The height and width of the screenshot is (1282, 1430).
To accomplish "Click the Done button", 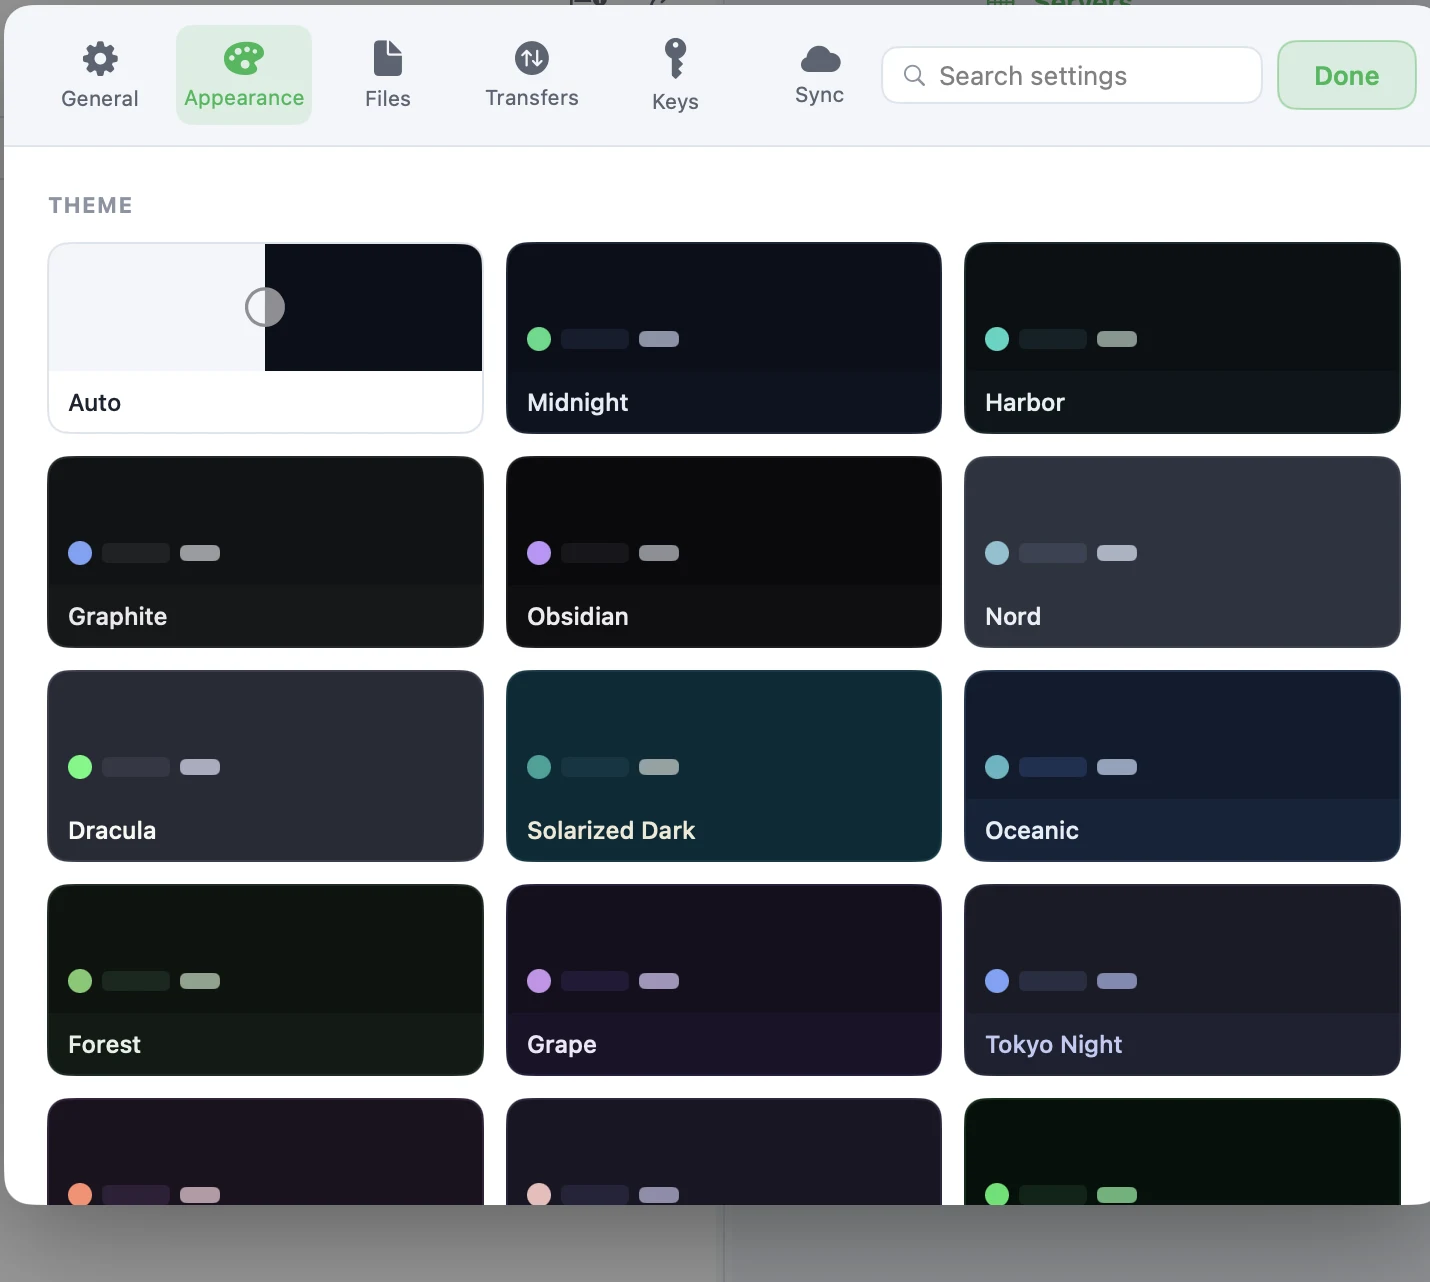I will tap(1347, 75).
